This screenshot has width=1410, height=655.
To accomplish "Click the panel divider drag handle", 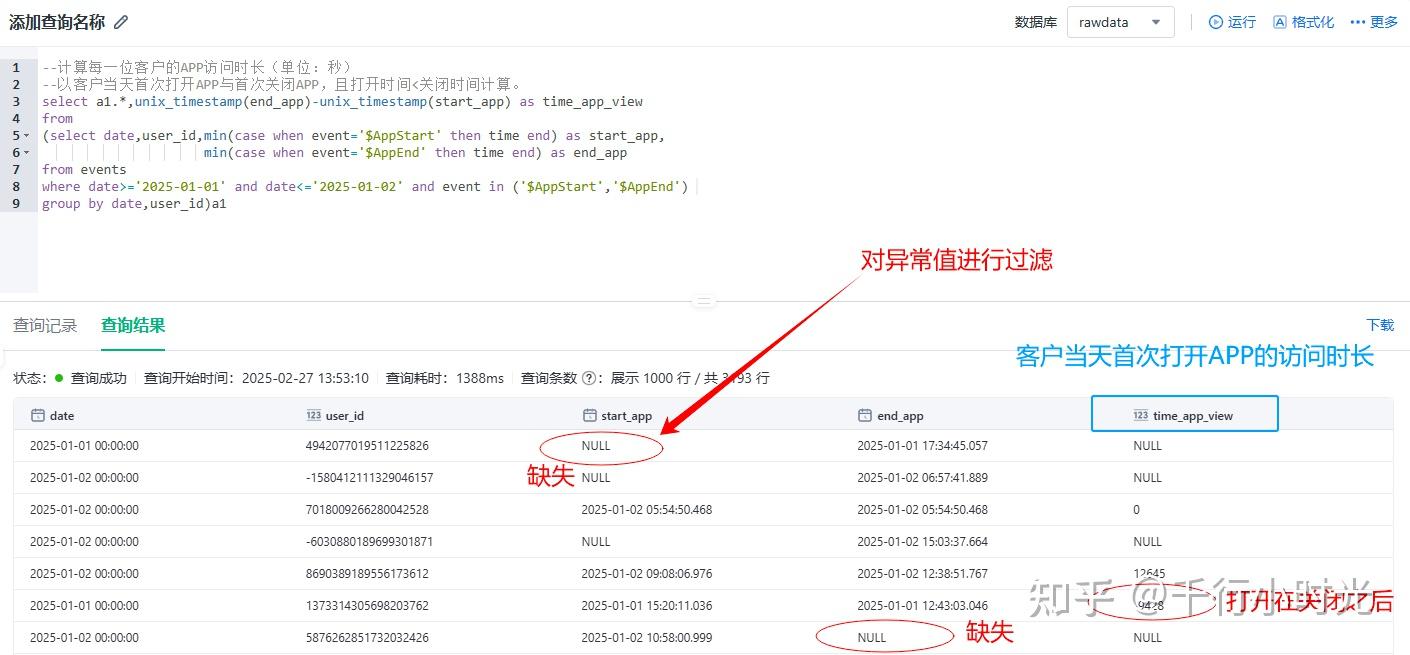I will [704, 301].
